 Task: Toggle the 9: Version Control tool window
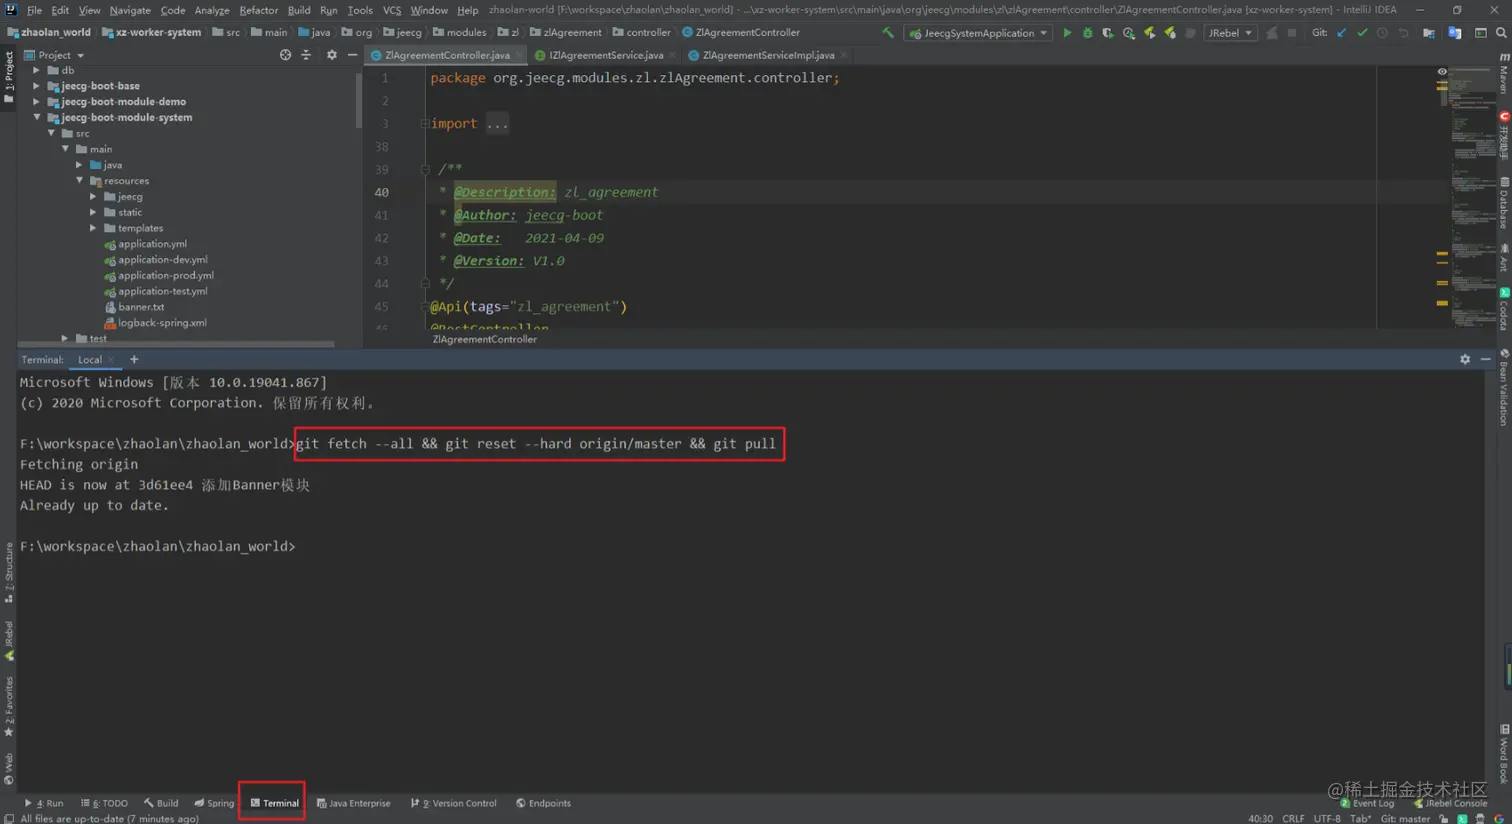pyautogui.click(x=453, y=803)
